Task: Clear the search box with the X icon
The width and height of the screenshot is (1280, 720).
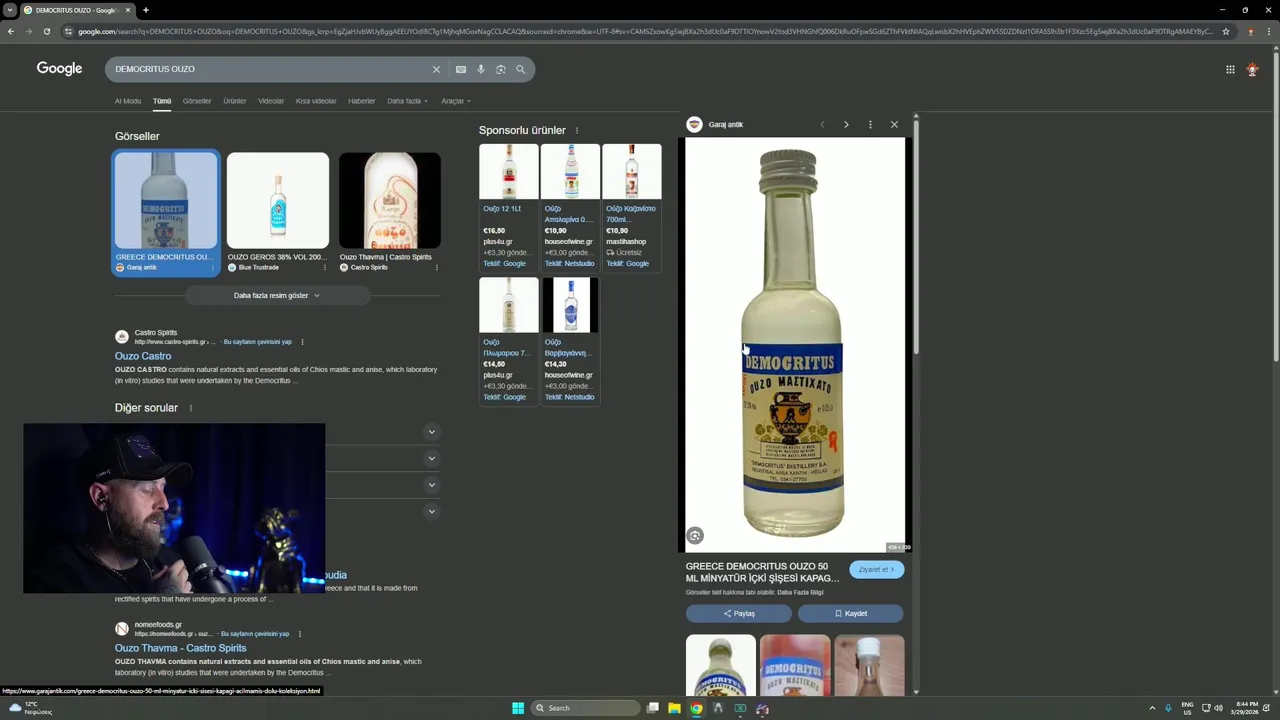Action: point(436,69)
